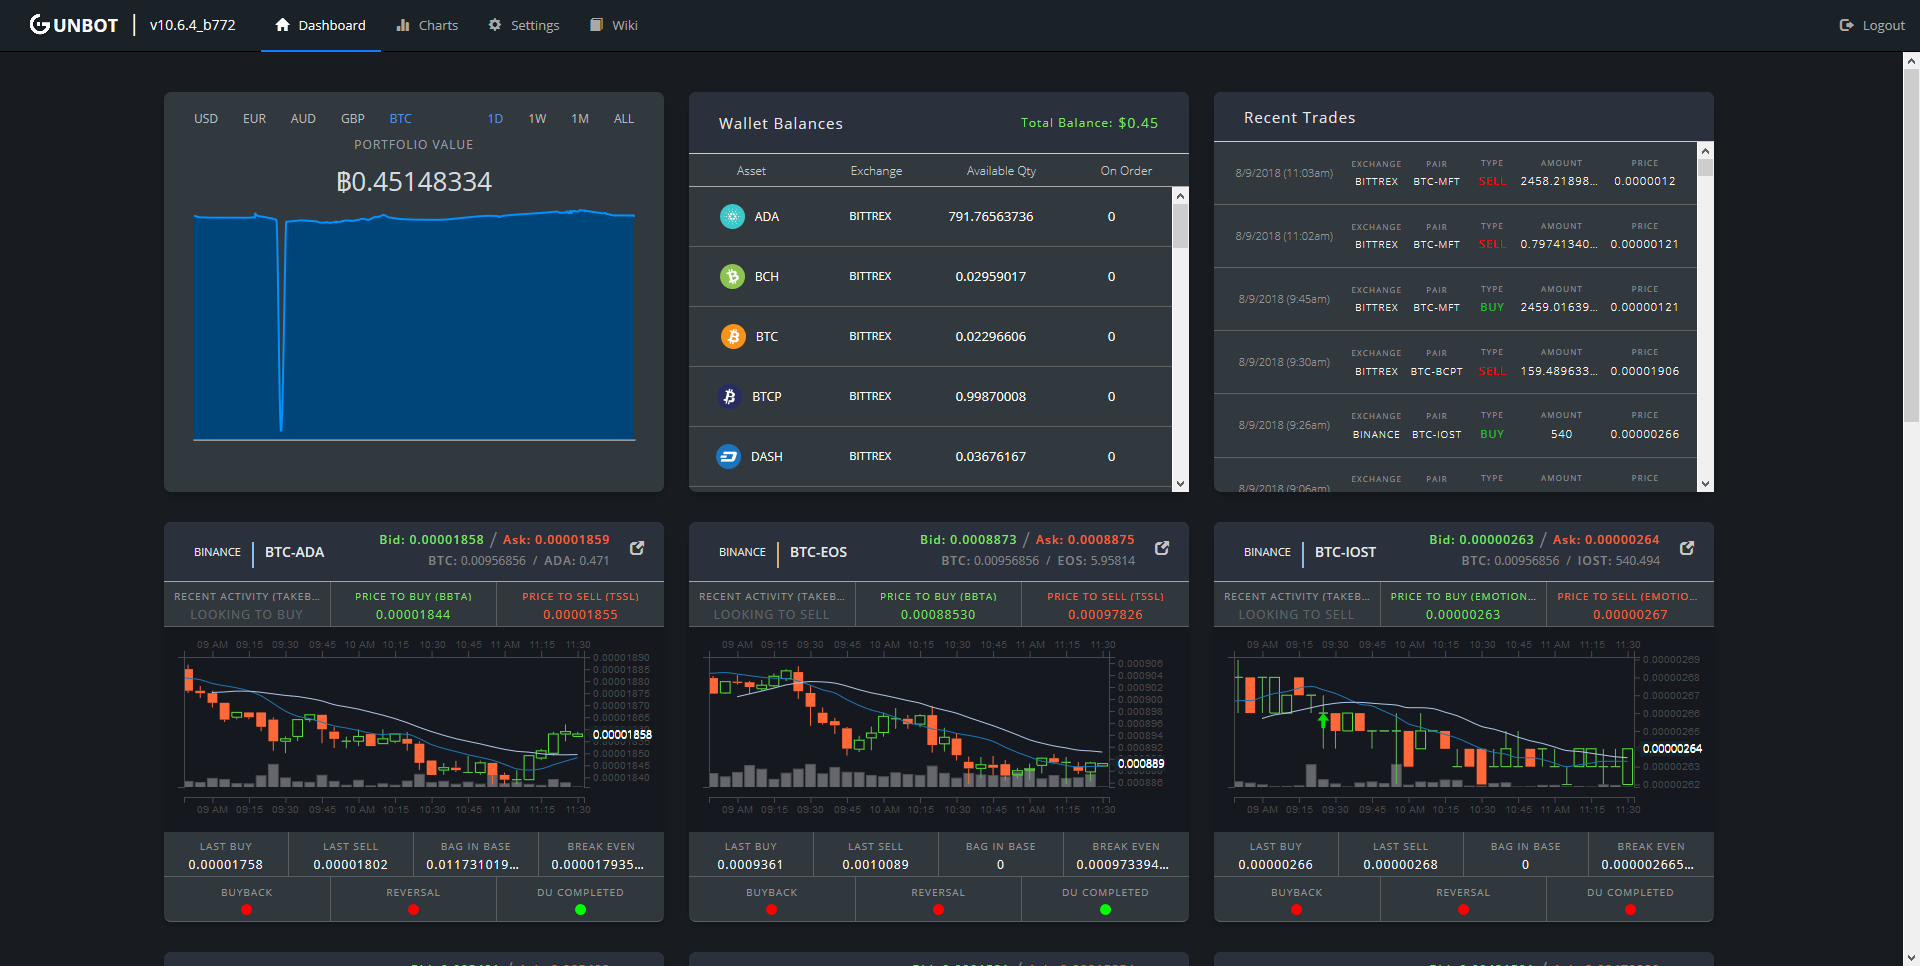This screenshot has height=966, width=1920.
Task: Set portfolio range to 1M
Action: 580,119
